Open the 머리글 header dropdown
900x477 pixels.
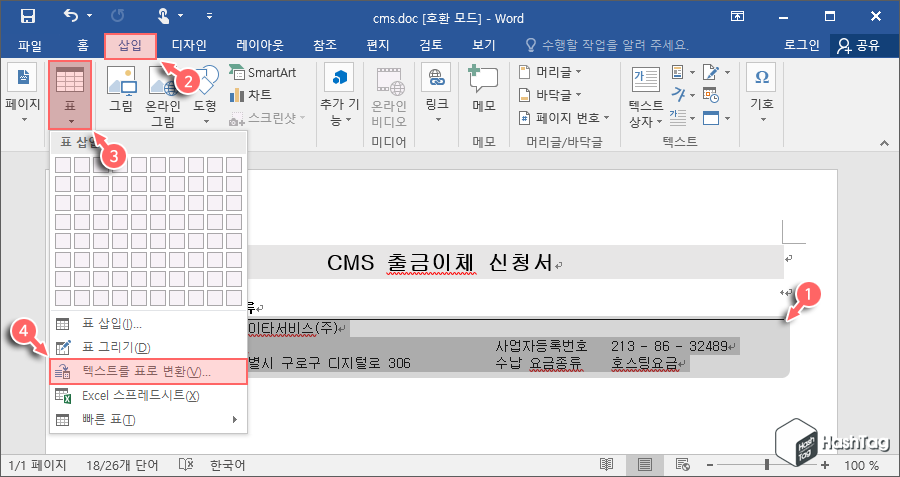coord(550,72)
